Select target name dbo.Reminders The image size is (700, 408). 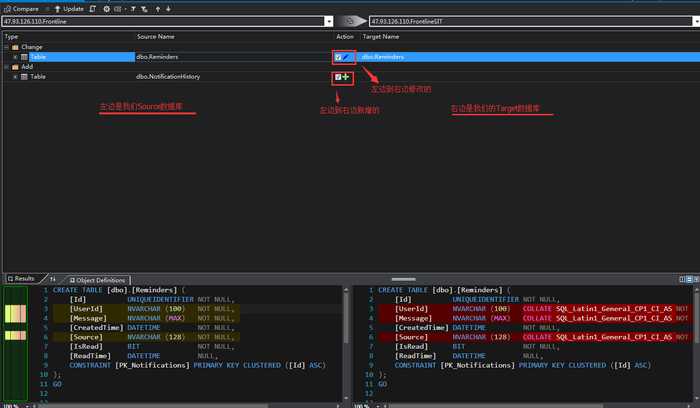[x=383, y=57]
